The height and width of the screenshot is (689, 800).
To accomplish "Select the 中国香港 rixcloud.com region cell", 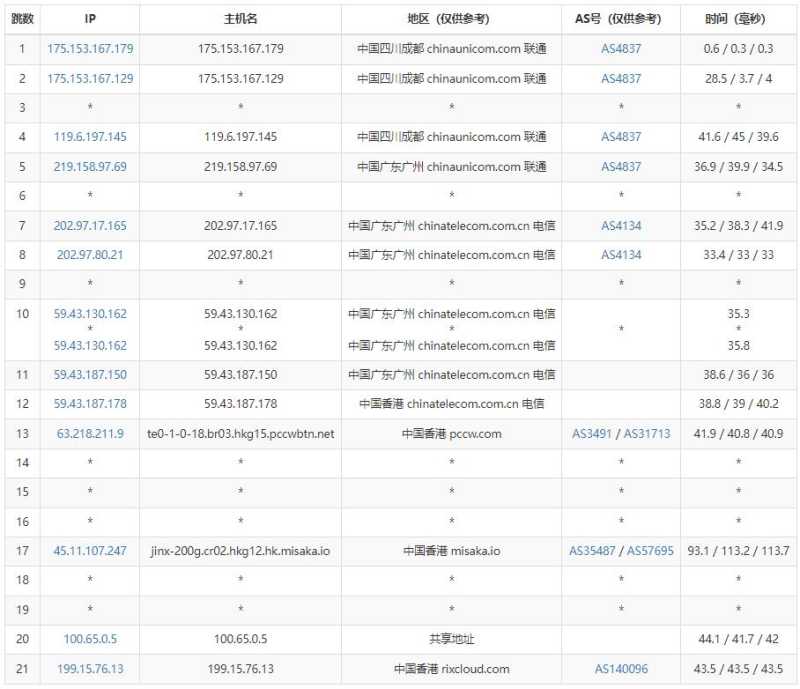I will [452, 669].
